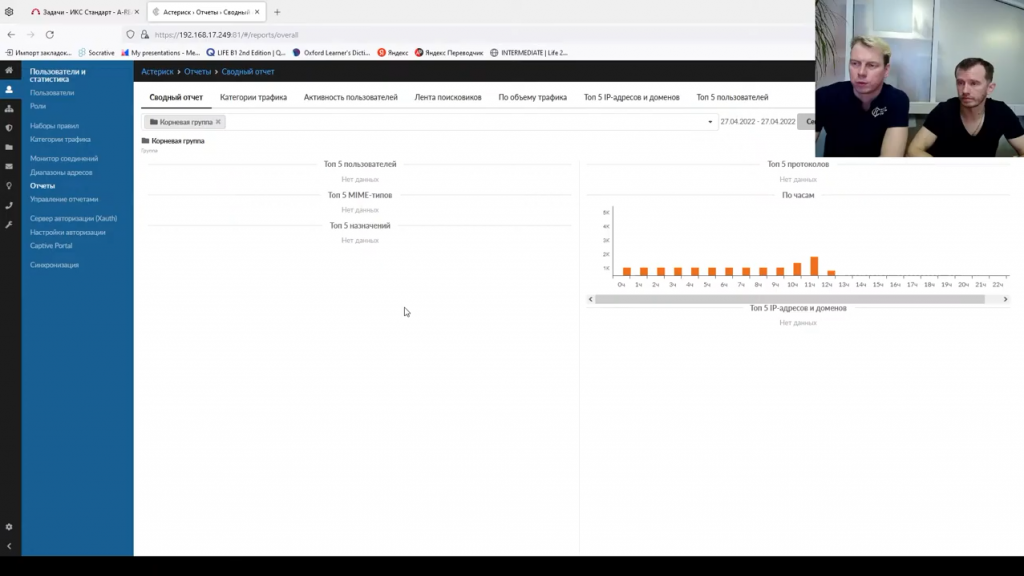
Task: Select the users icon in left sidebar
Action: tap(9, 89)
